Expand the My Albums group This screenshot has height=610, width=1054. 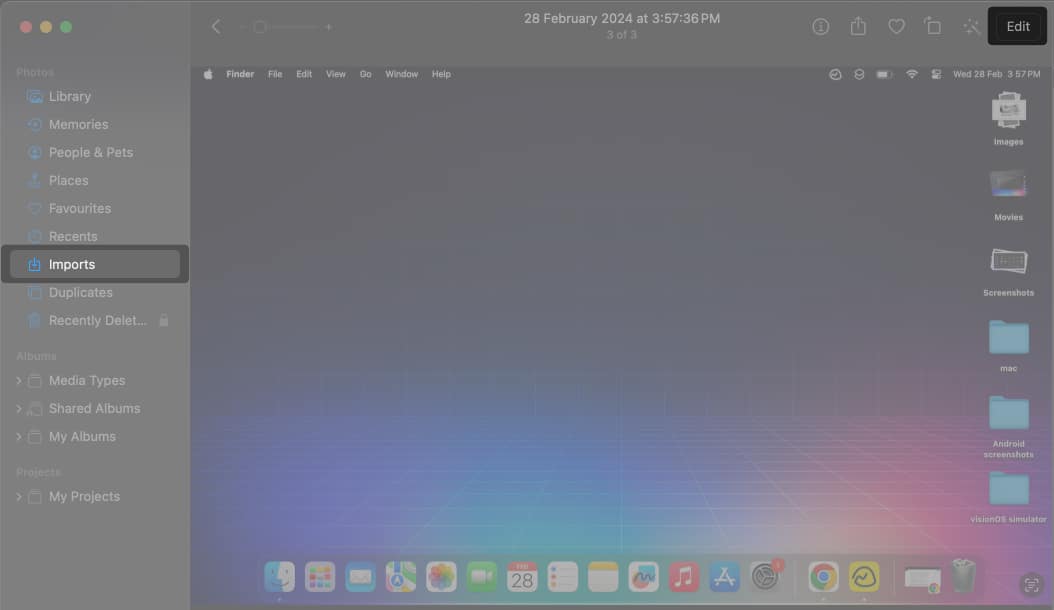[19, 436]
